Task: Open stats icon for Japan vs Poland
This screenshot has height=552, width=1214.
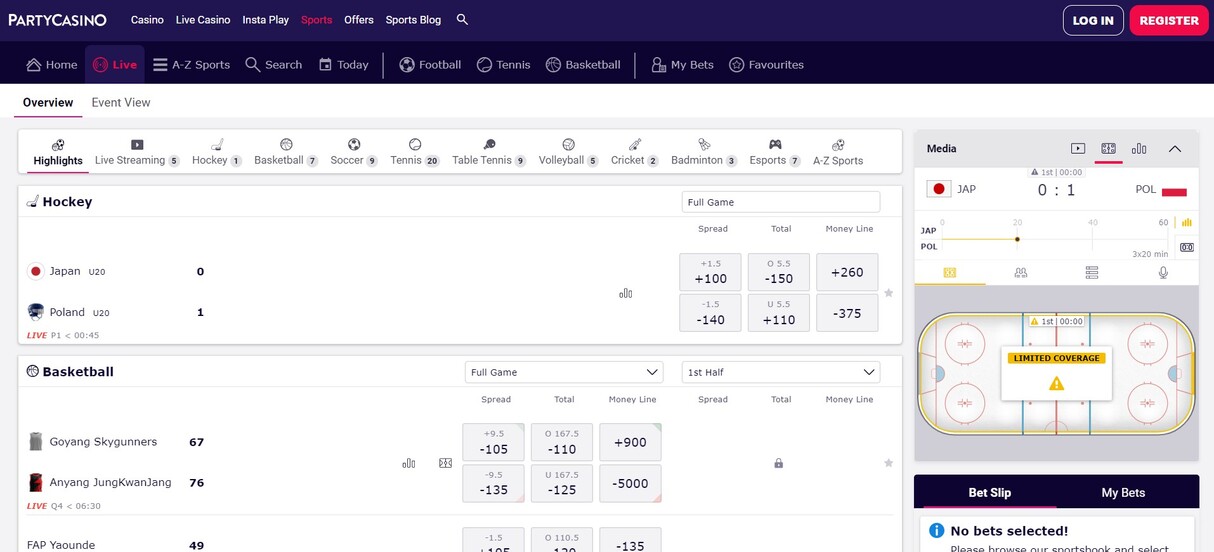Action: (x=626, y=293)
